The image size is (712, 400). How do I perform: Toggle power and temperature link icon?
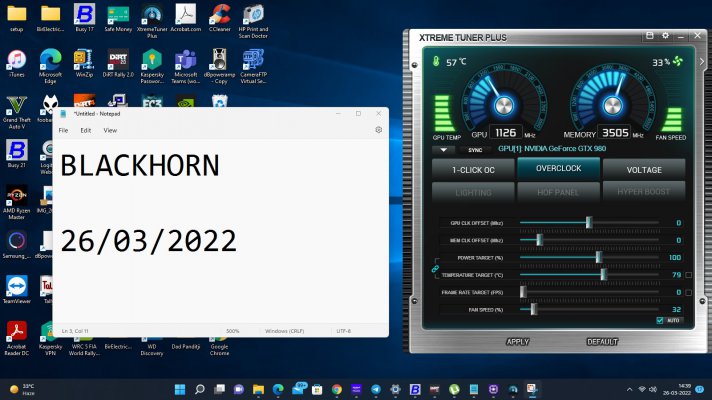point(435,269)
